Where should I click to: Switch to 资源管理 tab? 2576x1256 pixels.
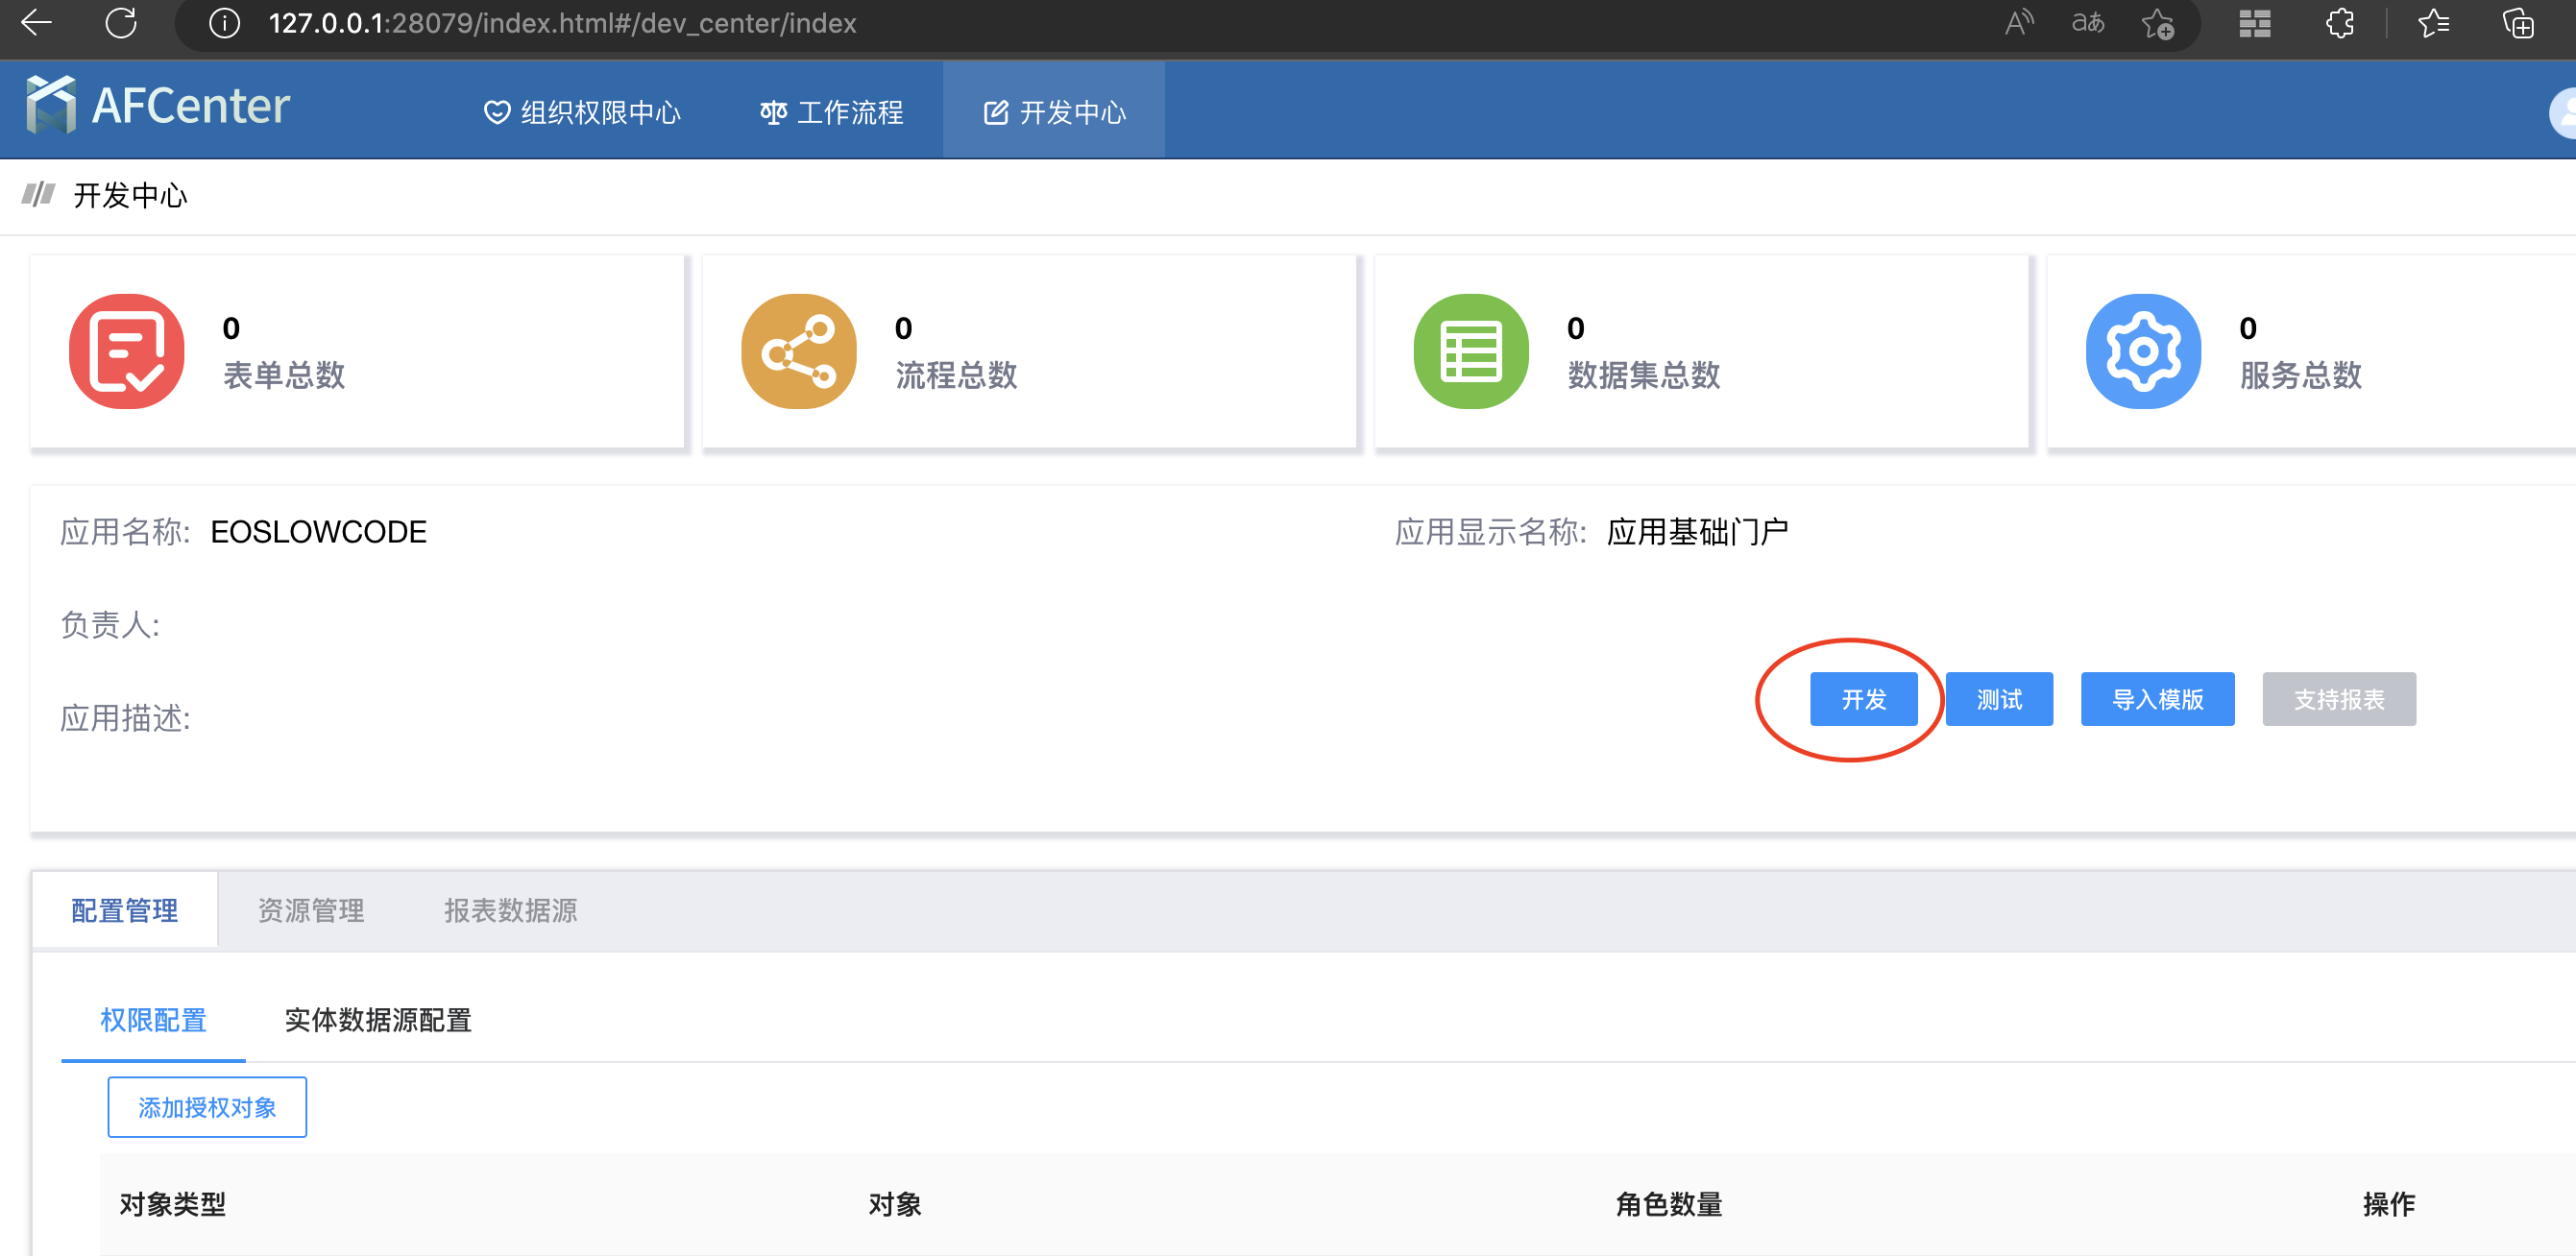(311, 910)
